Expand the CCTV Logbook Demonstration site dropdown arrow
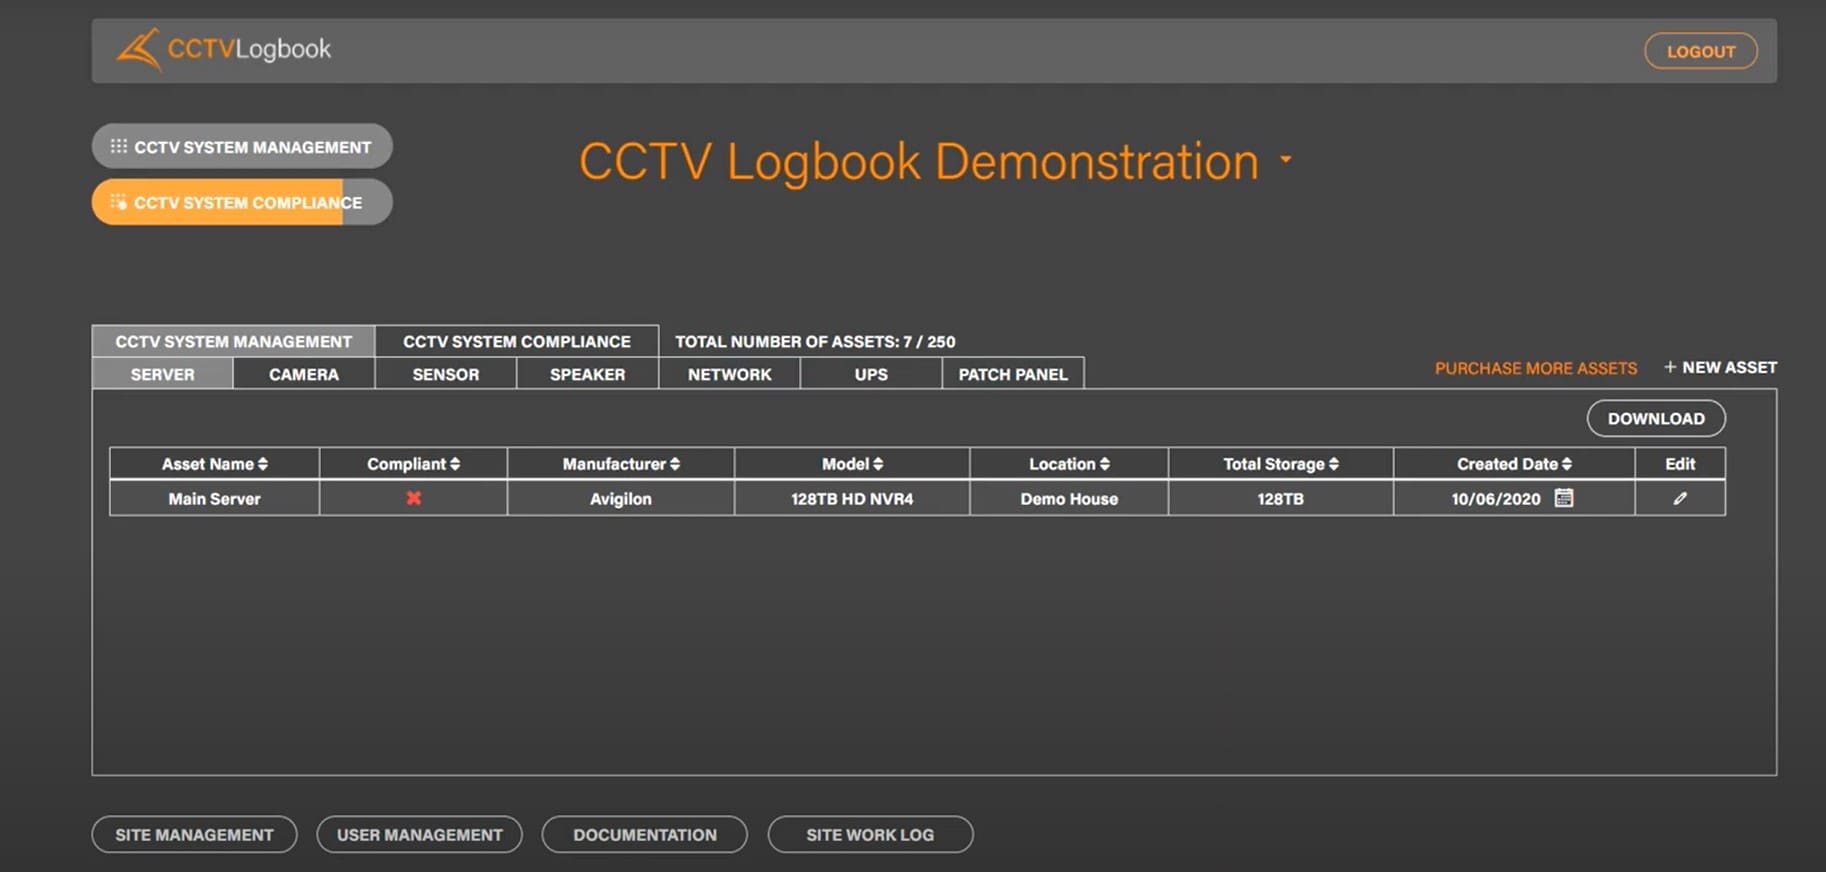Screen dimensions: 1826x872 click(1286, 159)
